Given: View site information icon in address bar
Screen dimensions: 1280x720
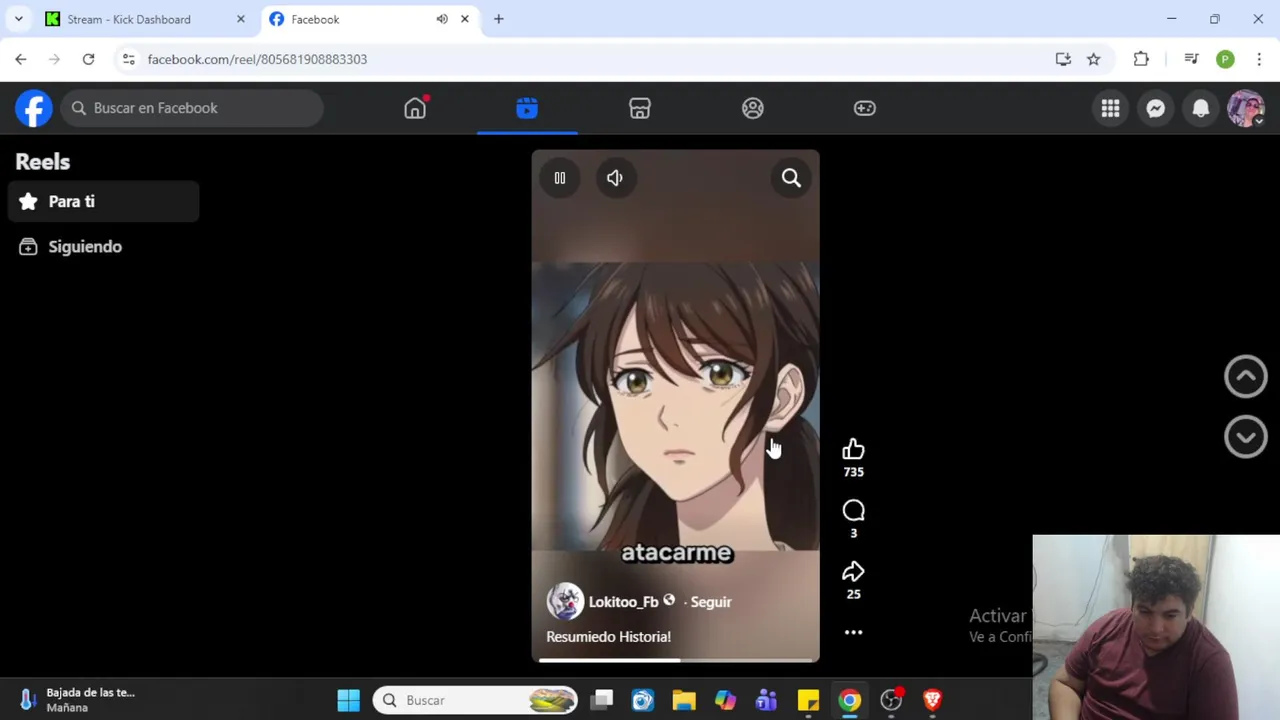Looking at the screenshot, I should pyautogui.click(x=128, y=59).
